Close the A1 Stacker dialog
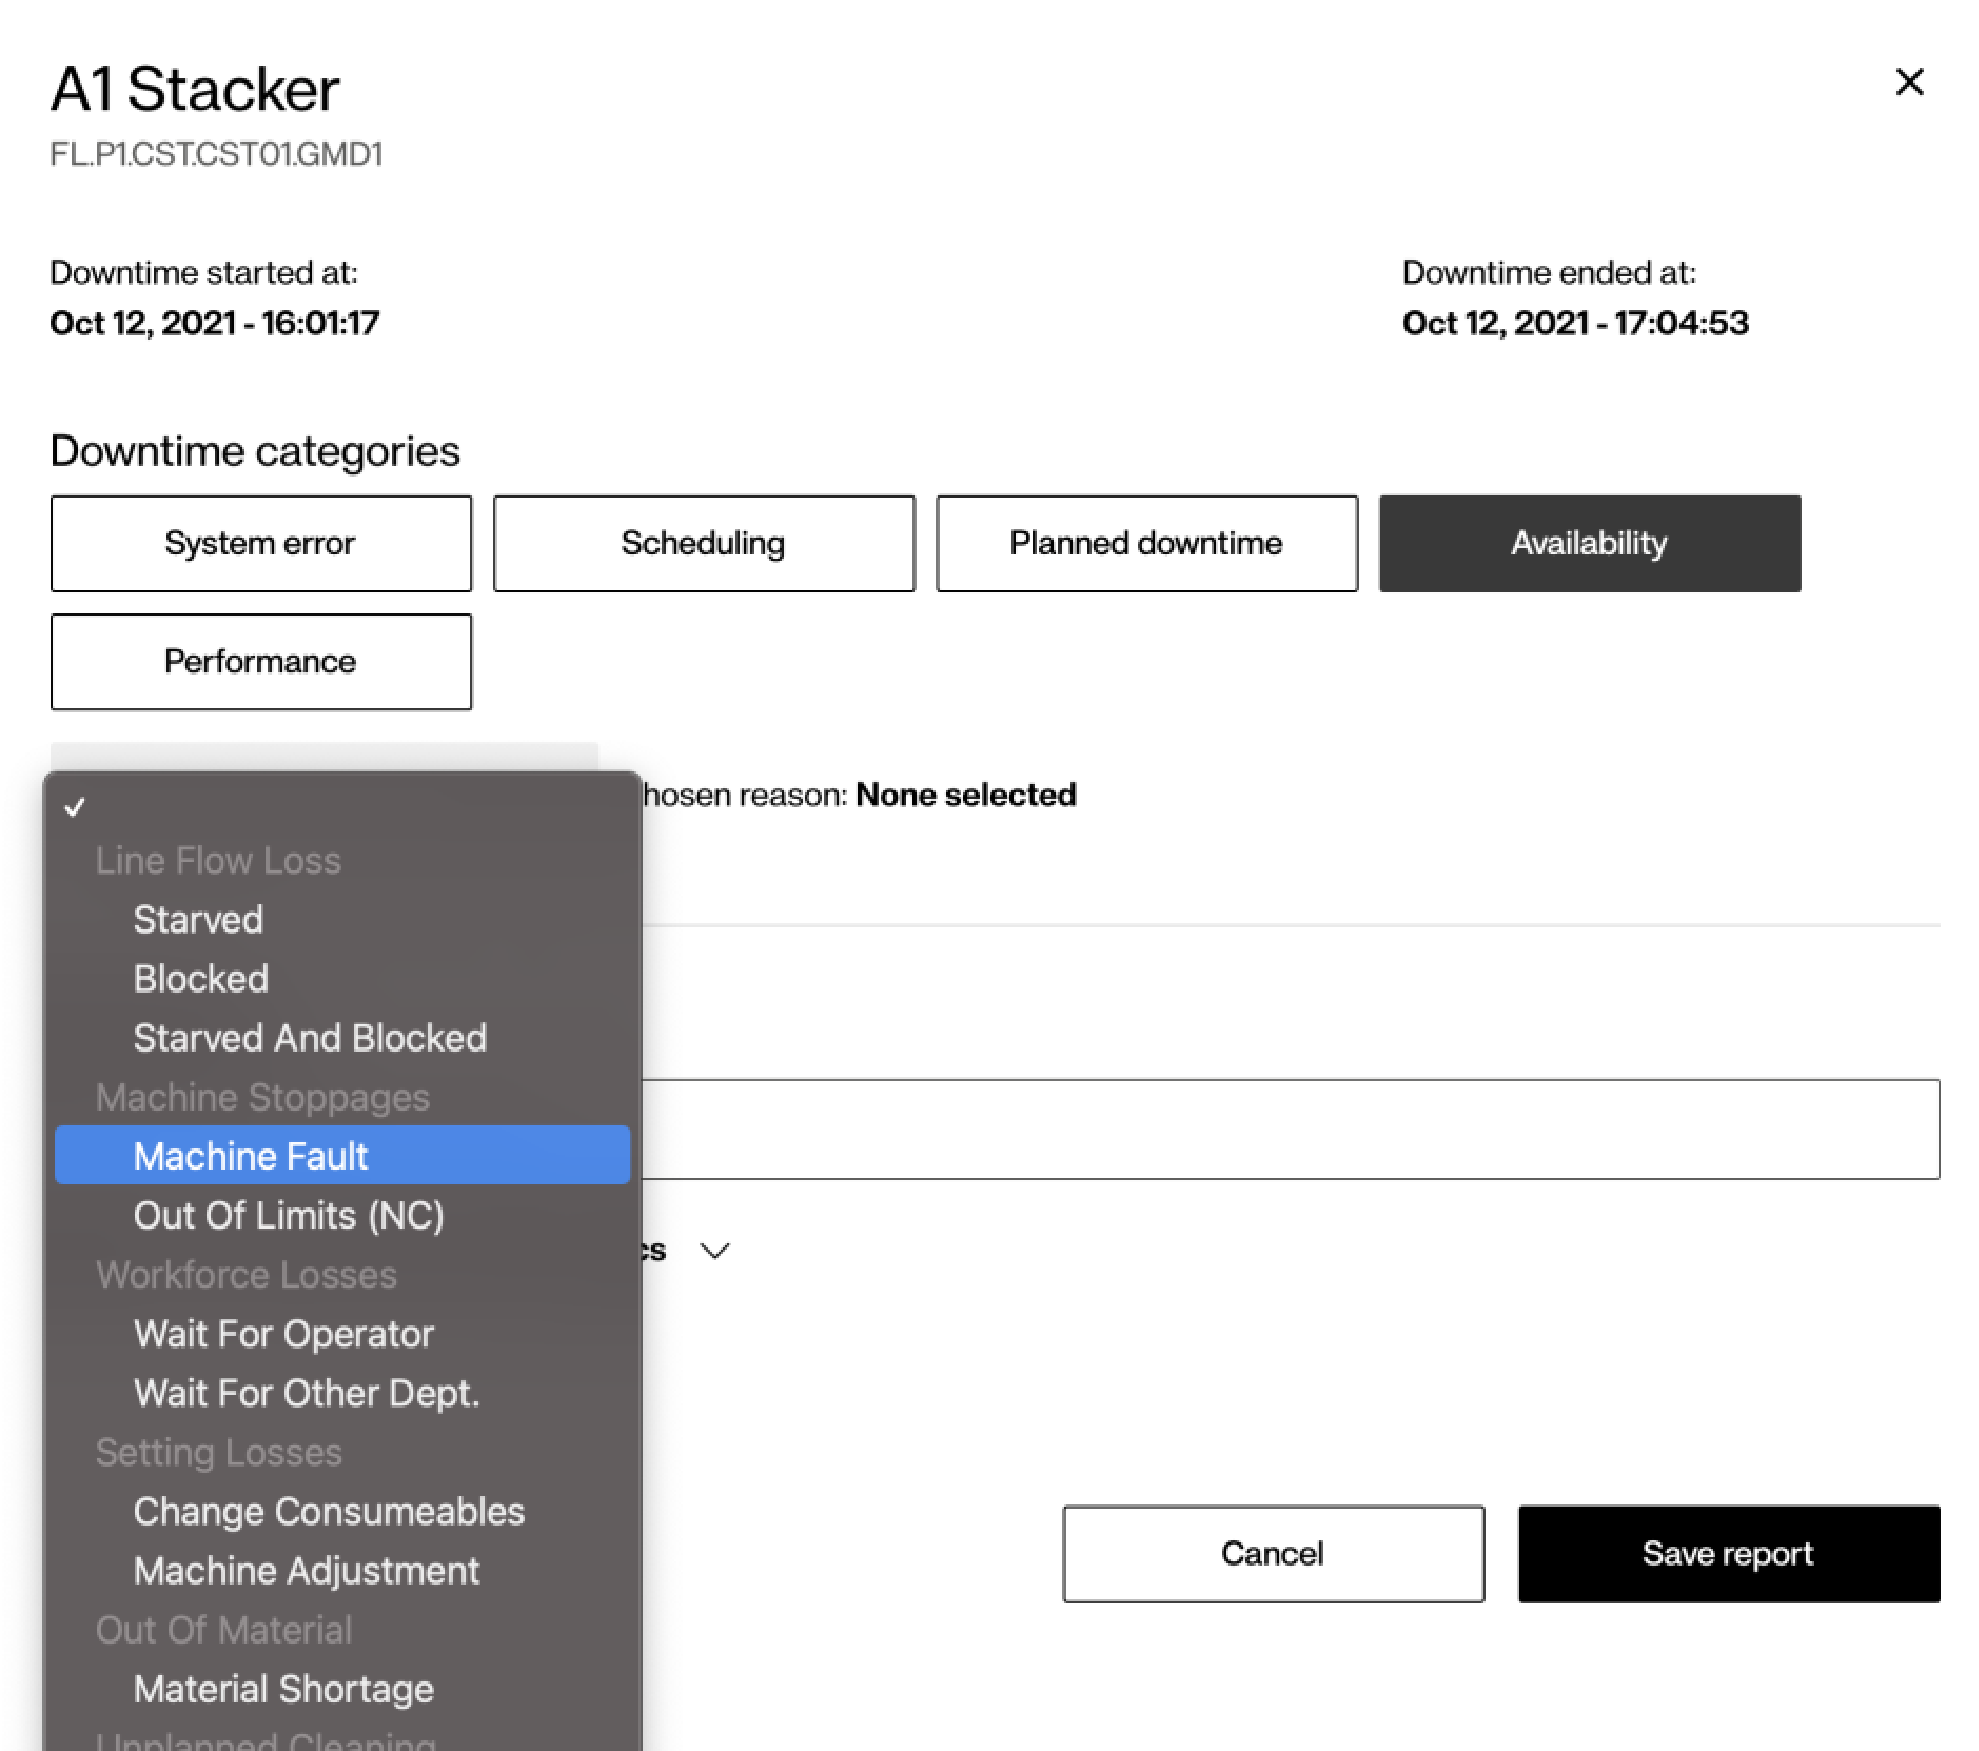This screenshot has height=1751, width=1979. pos(1908,82)
